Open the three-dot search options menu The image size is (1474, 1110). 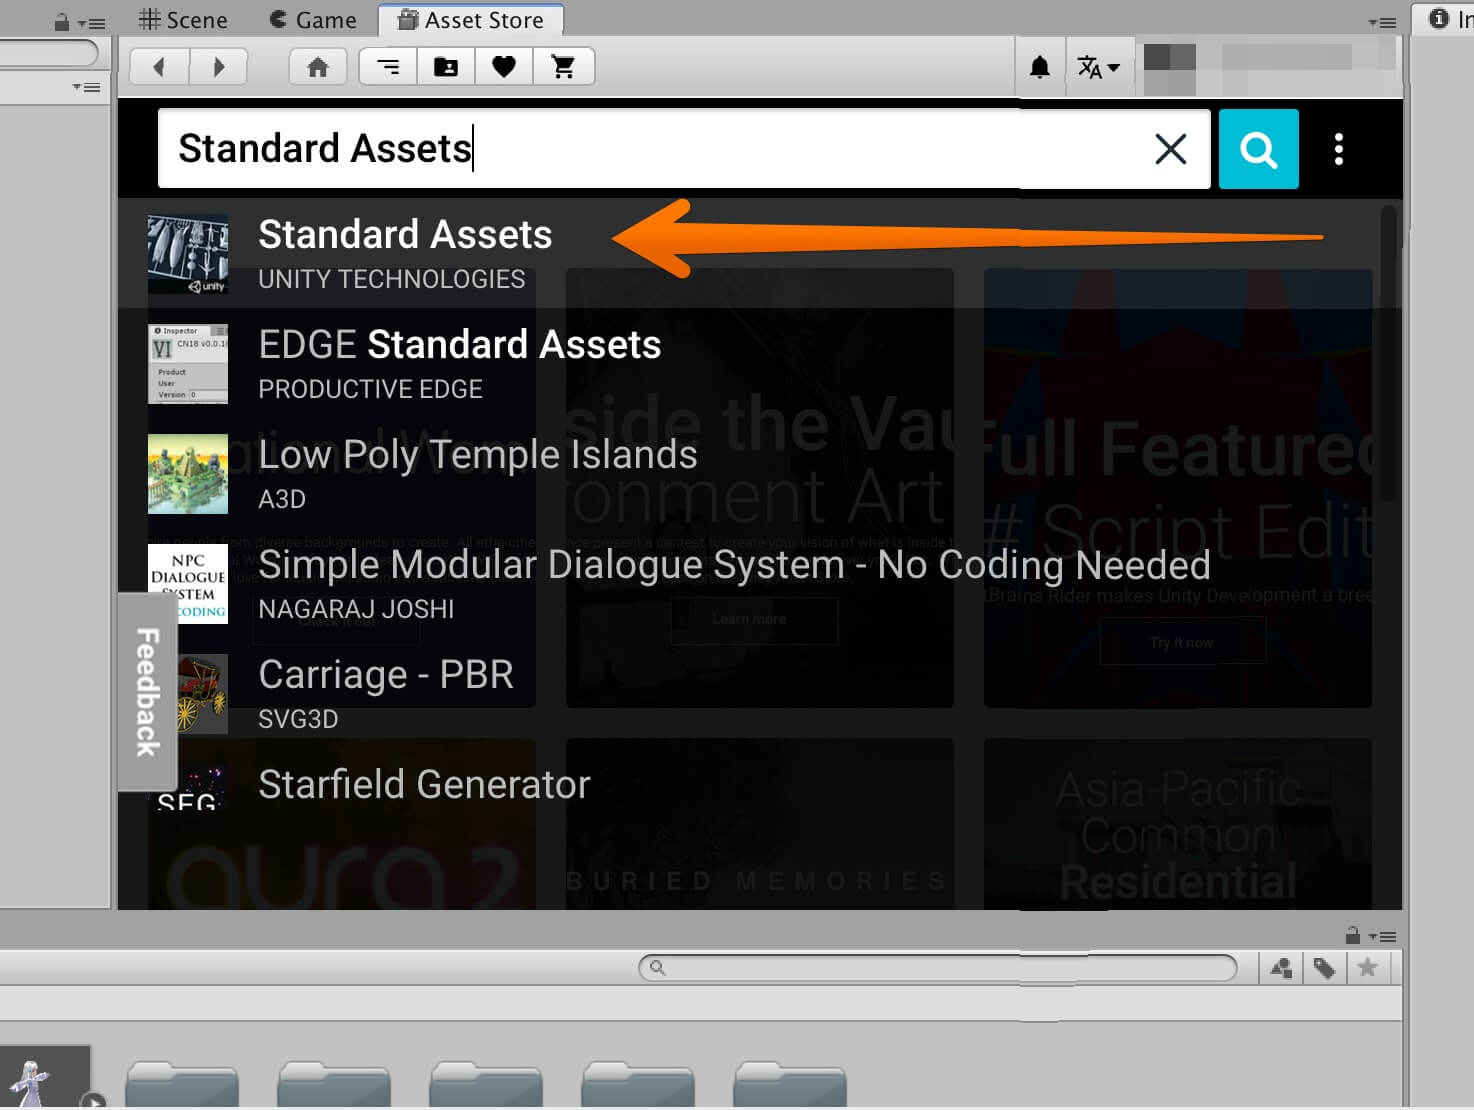tap(1338, 149)
